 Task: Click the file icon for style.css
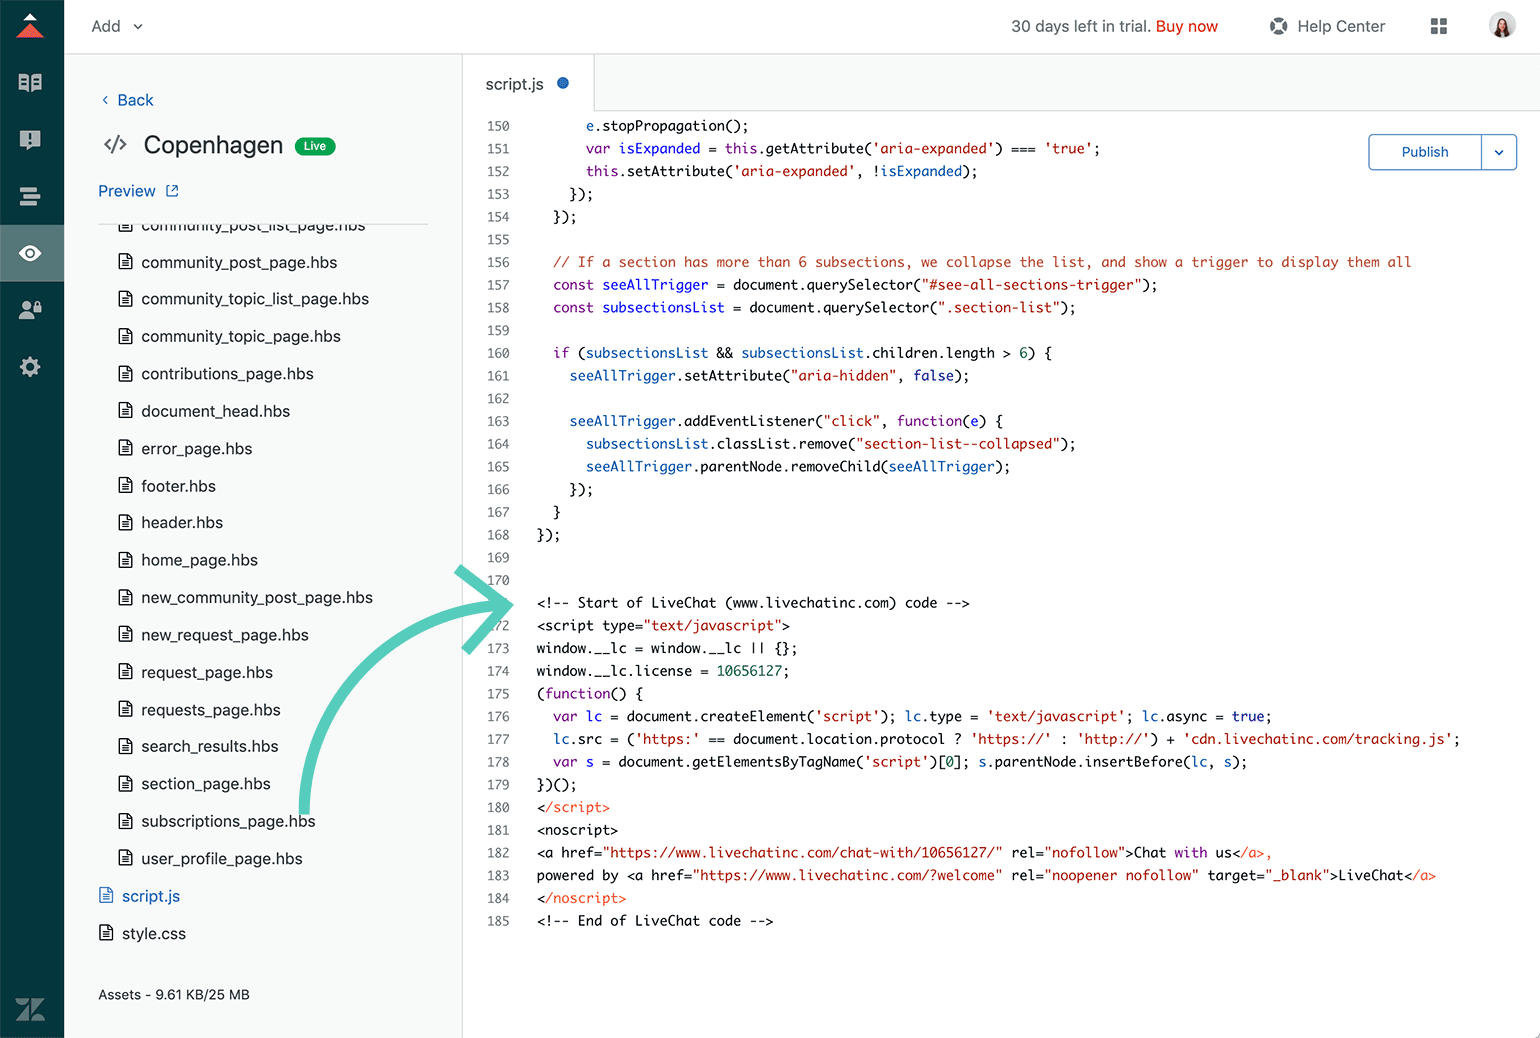point(106,934)
